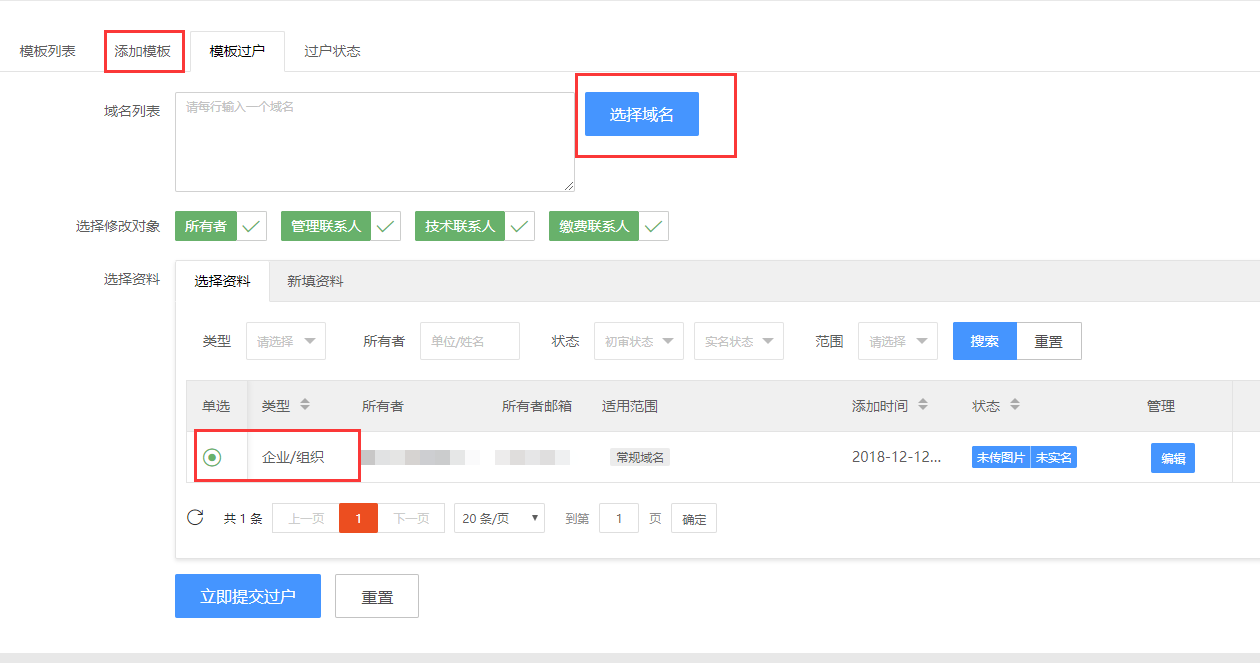
Task: Open the 实名状态 dropdown
Action: pos(738,341)
